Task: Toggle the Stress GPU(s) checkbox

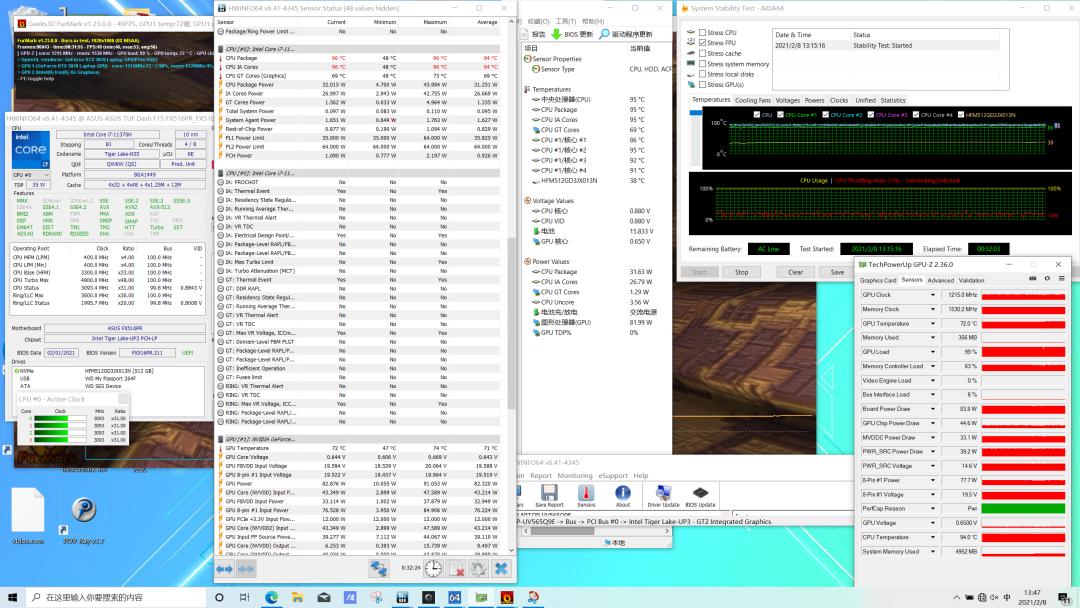Action: click(x=703, y=84)
